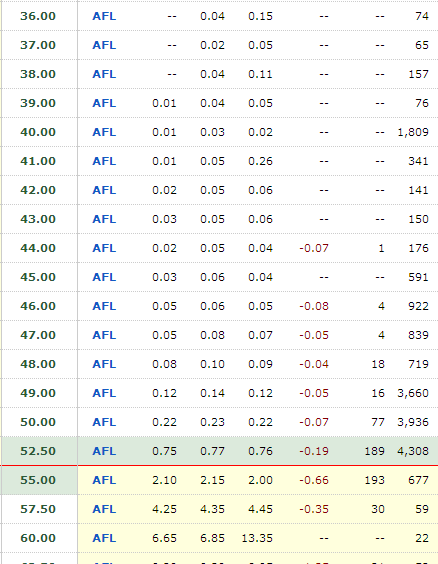Open the AFL link in the 47.00 row
Image resolution: width=438 pixels, height=564 pixels.
(104, 335)
